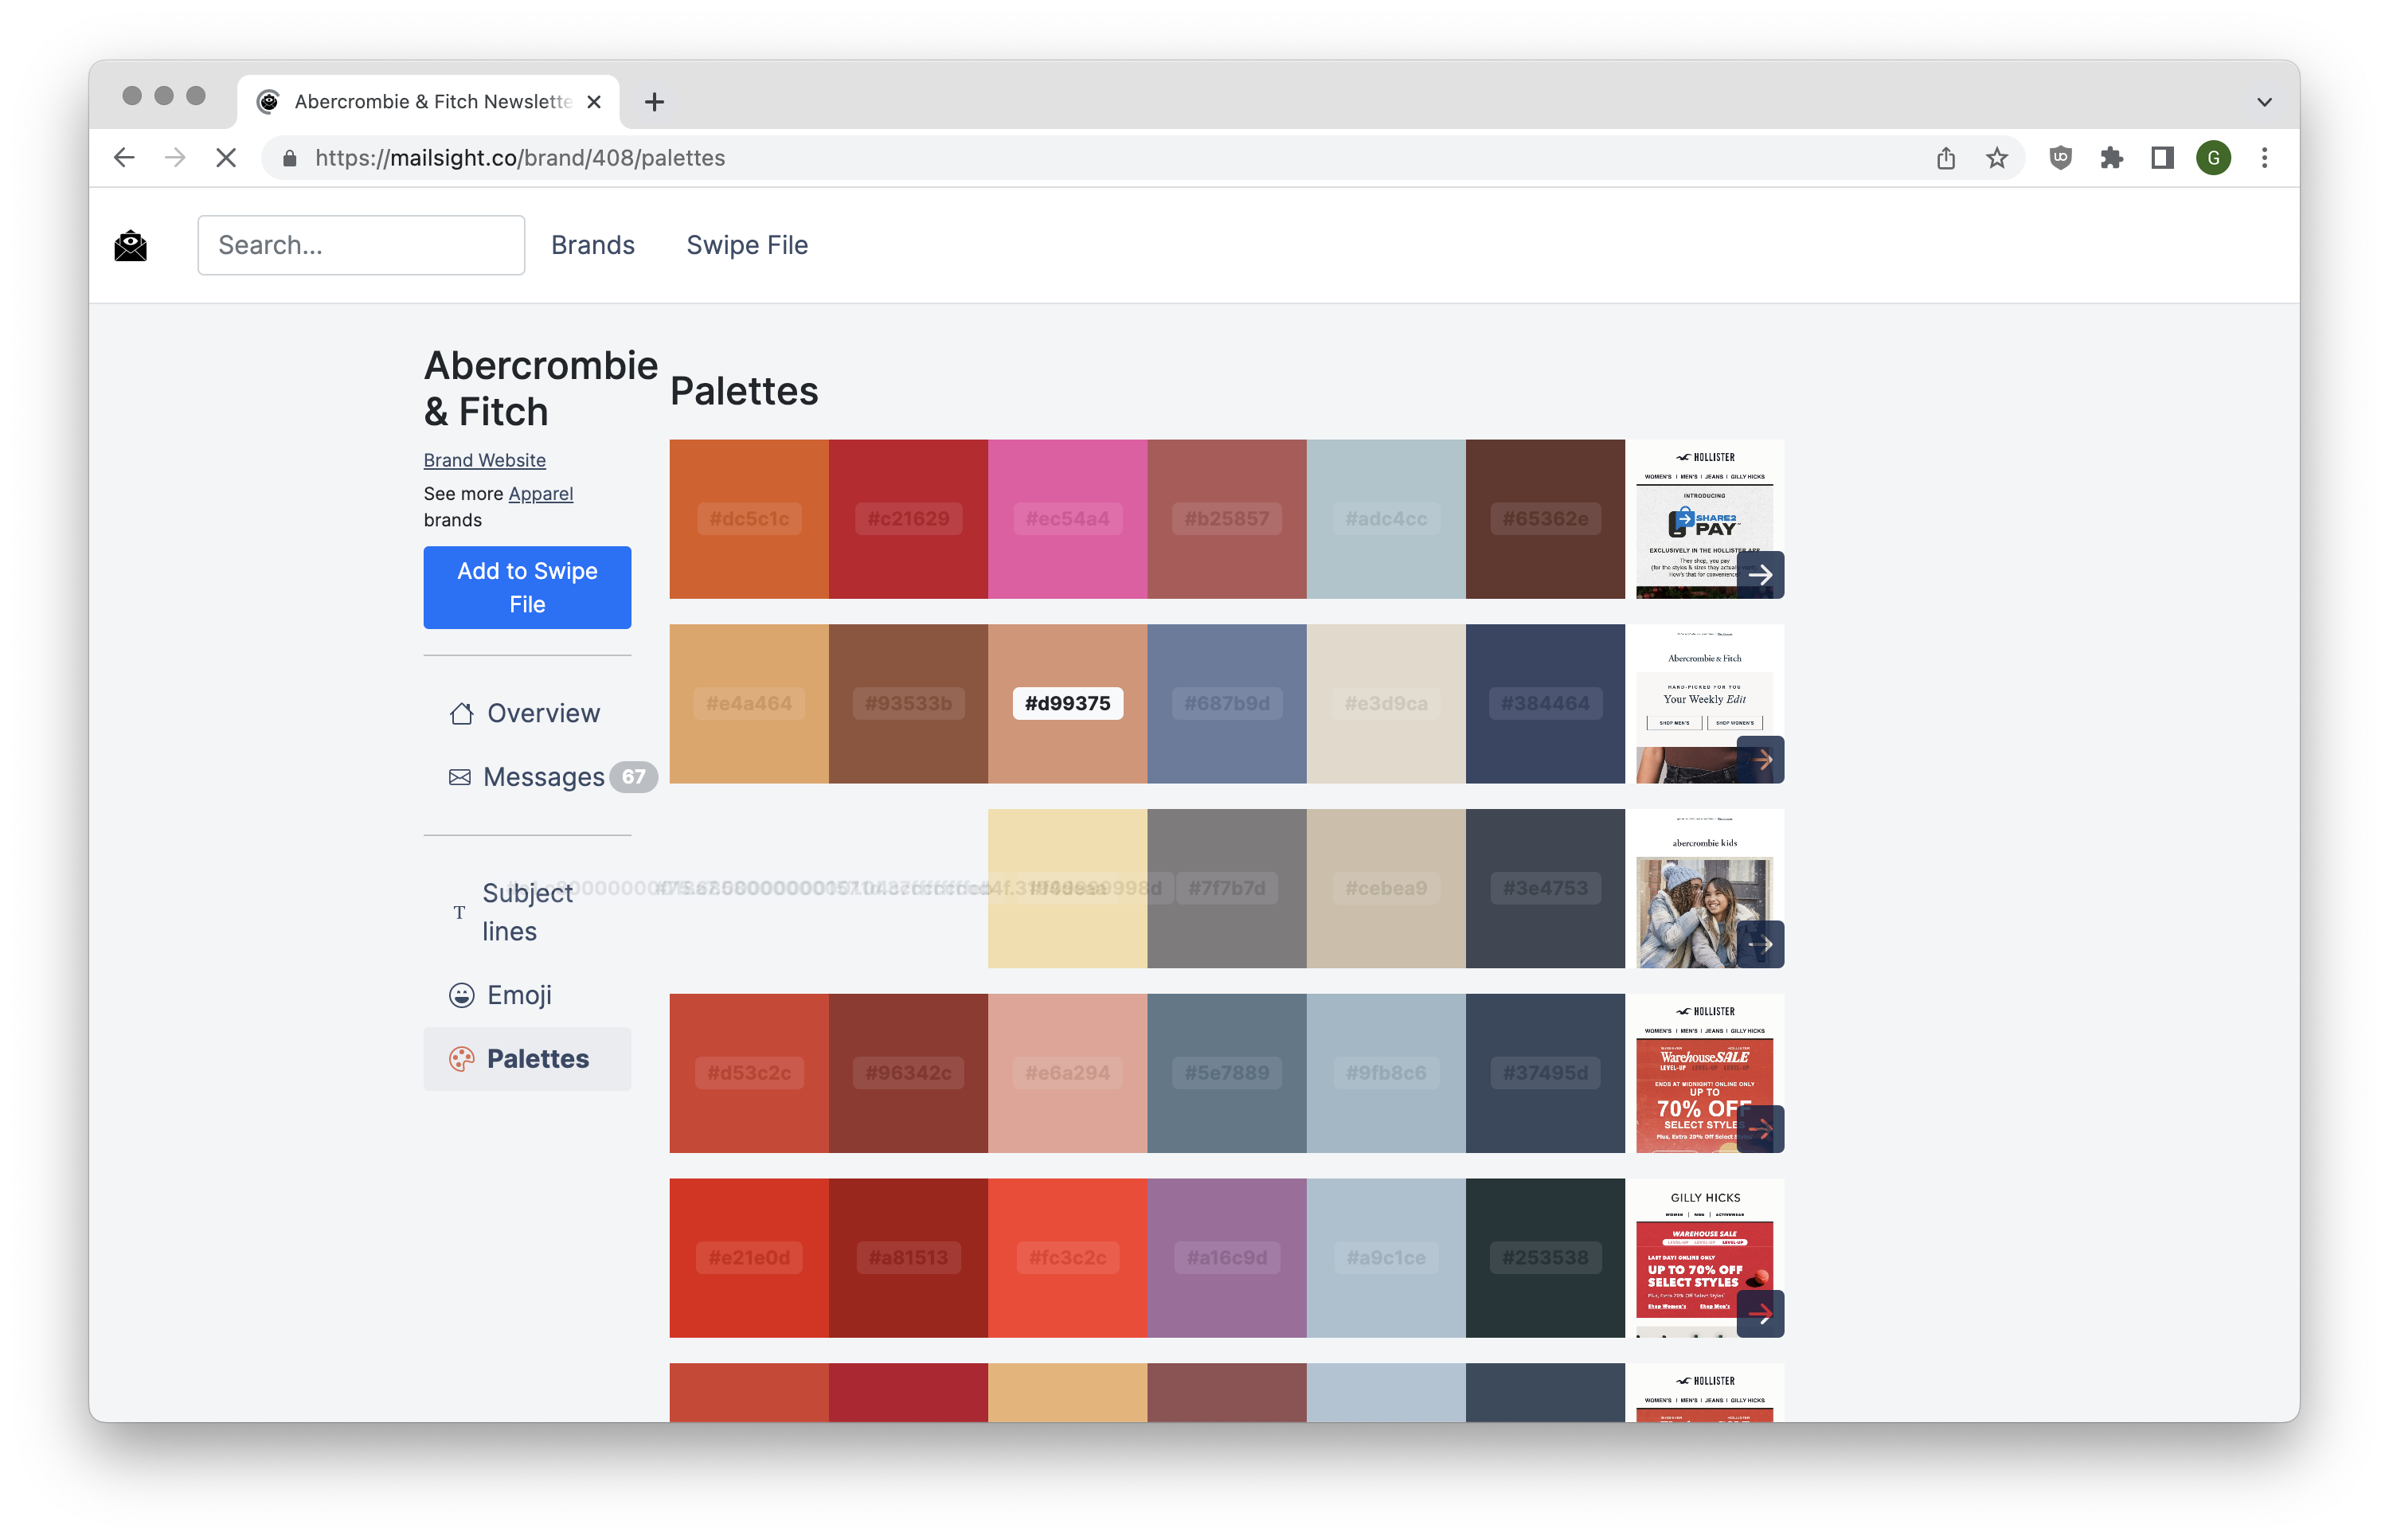Pick the #adc4cc light blue swatch
This screenshot has width=2389, height=1540.
[1386, 519]
